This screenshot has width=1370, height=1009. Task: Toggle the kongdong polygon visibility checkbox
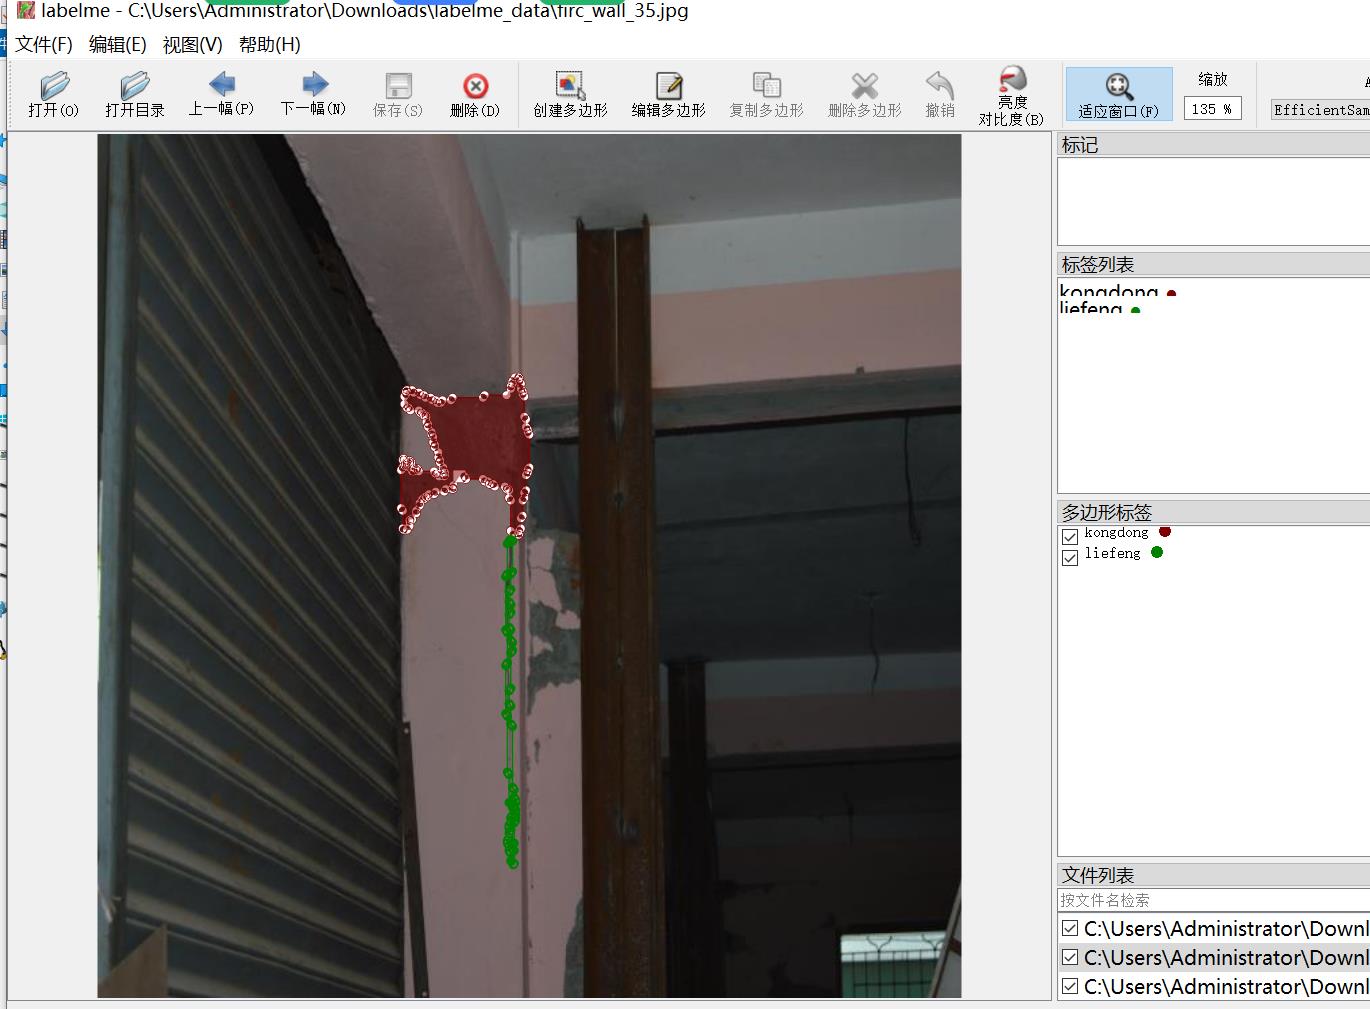click(x=1070, y=536)
